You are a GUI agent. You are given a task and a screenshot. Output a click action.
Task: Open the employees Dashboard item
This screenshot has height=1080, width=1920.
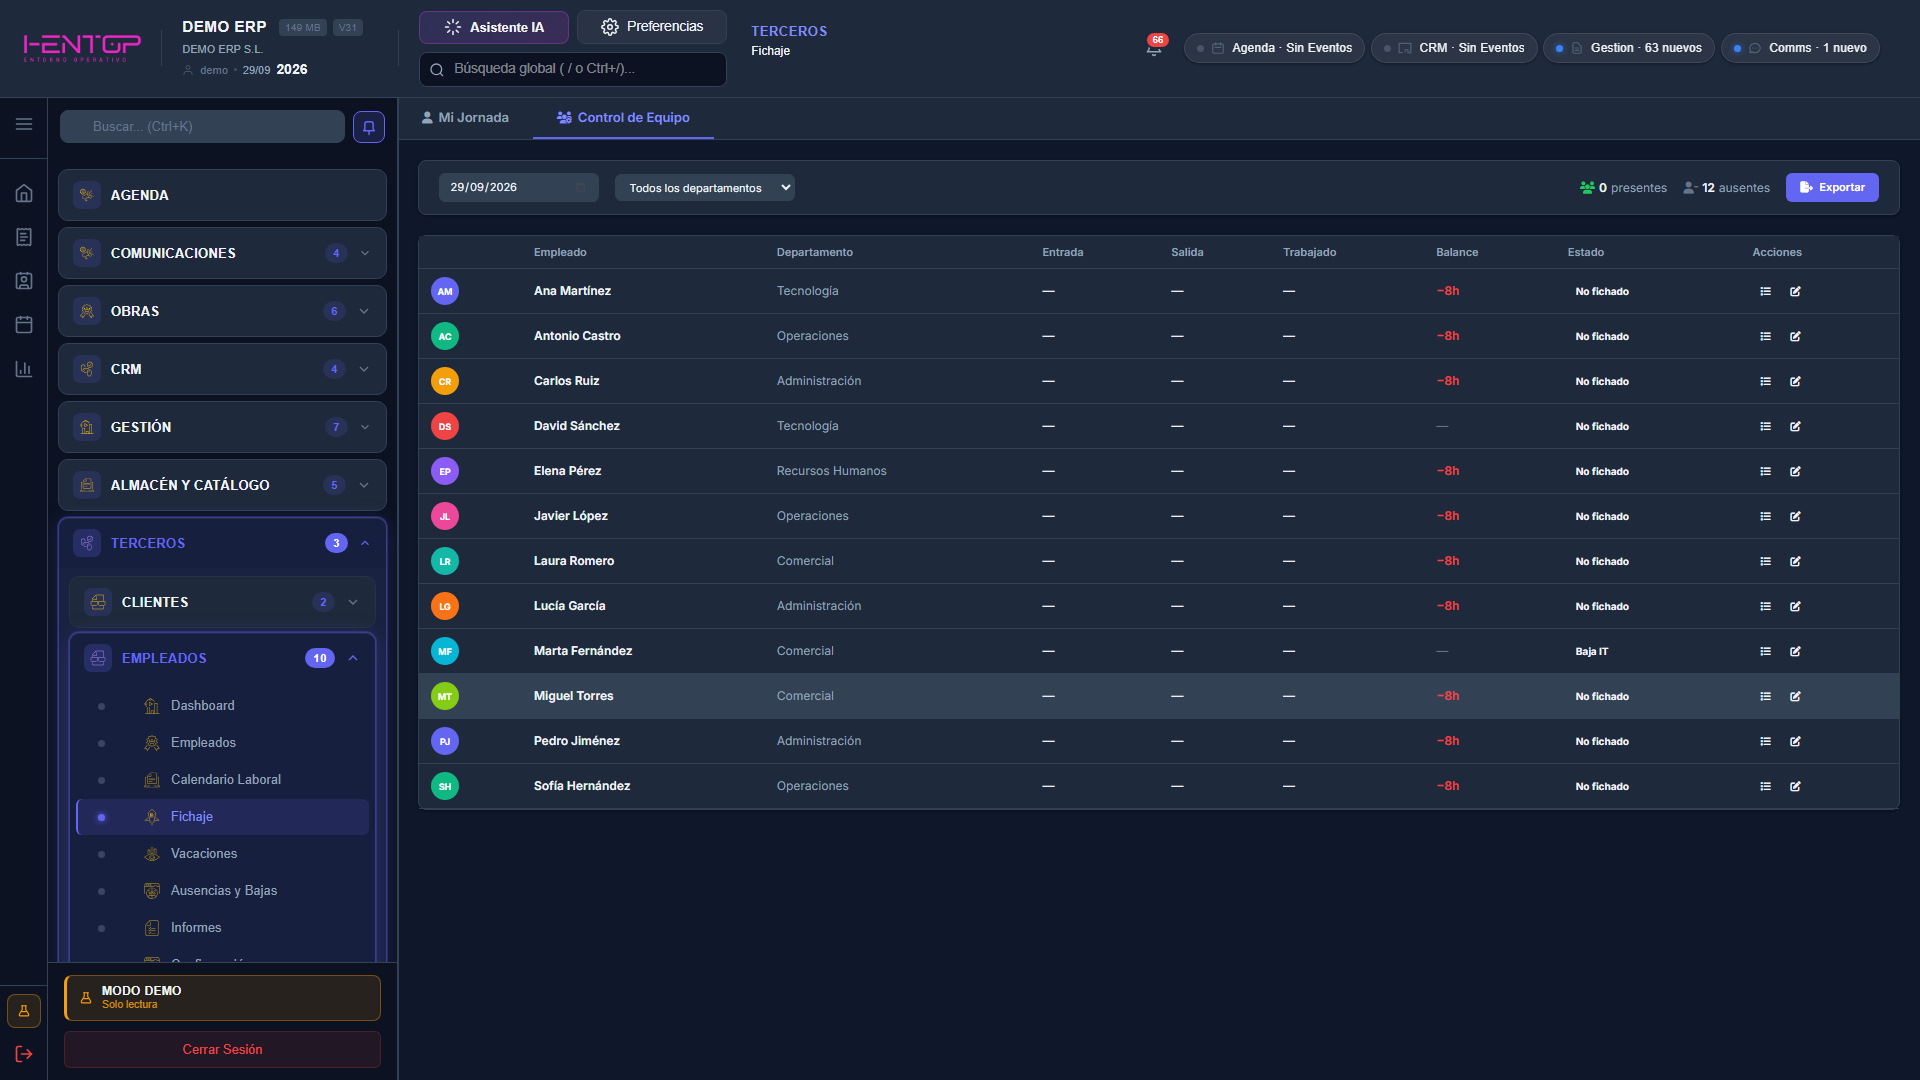click(x=222, y=705)
